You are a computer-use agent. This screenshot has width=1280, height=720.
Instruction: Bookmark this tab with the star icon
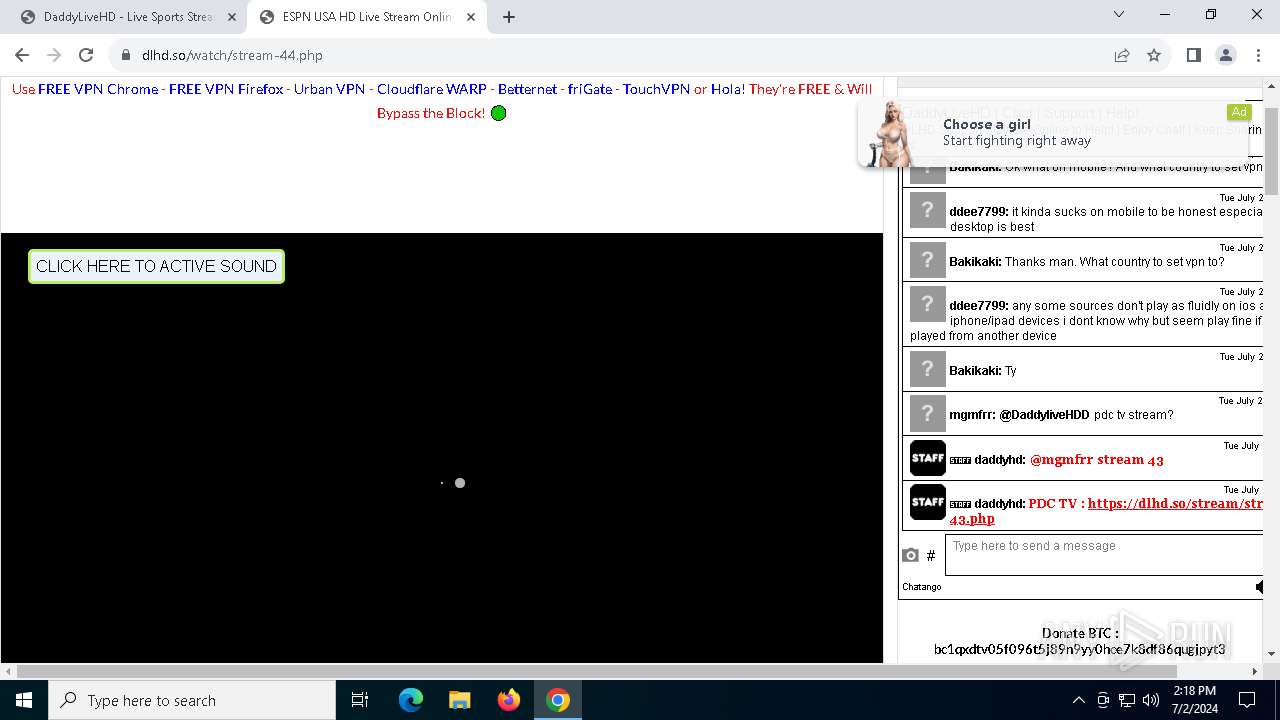click(x=1154, y=55)
